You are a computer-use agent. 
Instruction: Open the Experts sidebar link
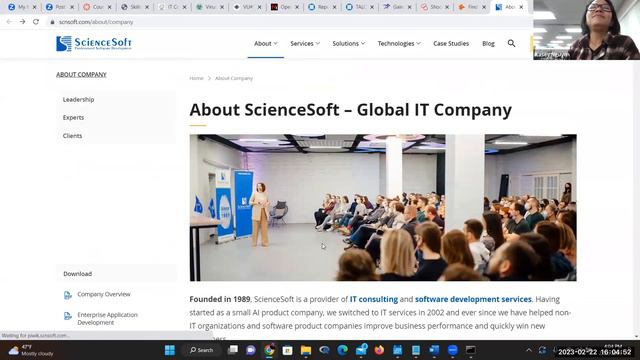[73, 118]
